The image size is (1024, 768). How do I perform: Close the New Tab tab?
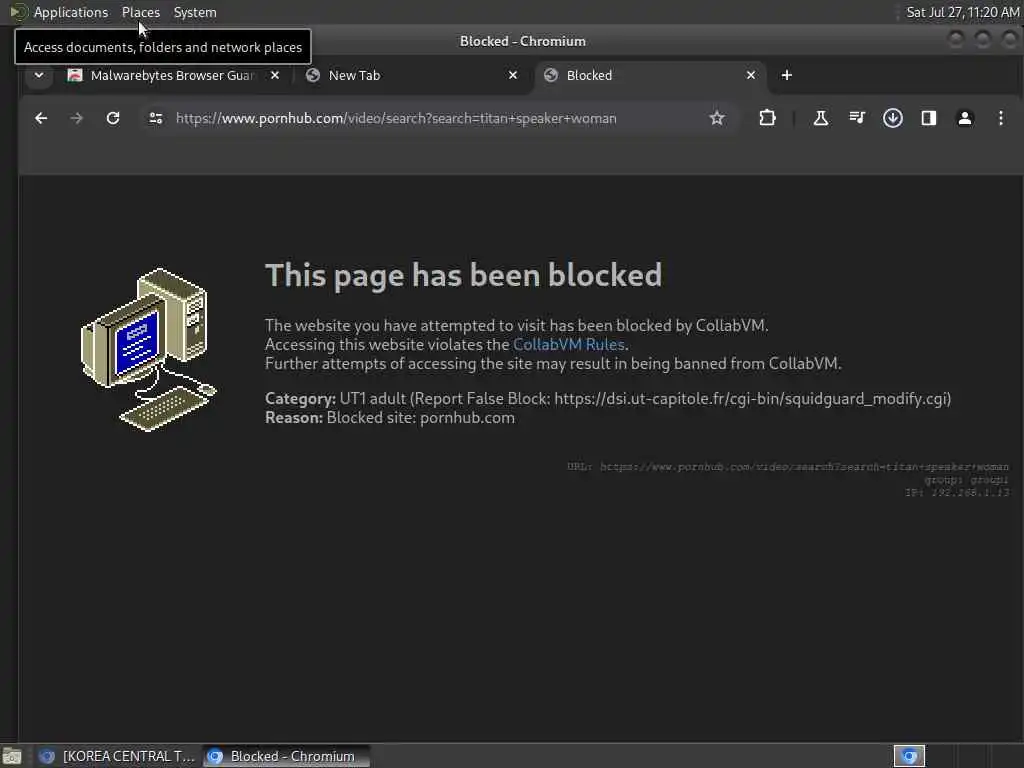(x=513, y=75)
